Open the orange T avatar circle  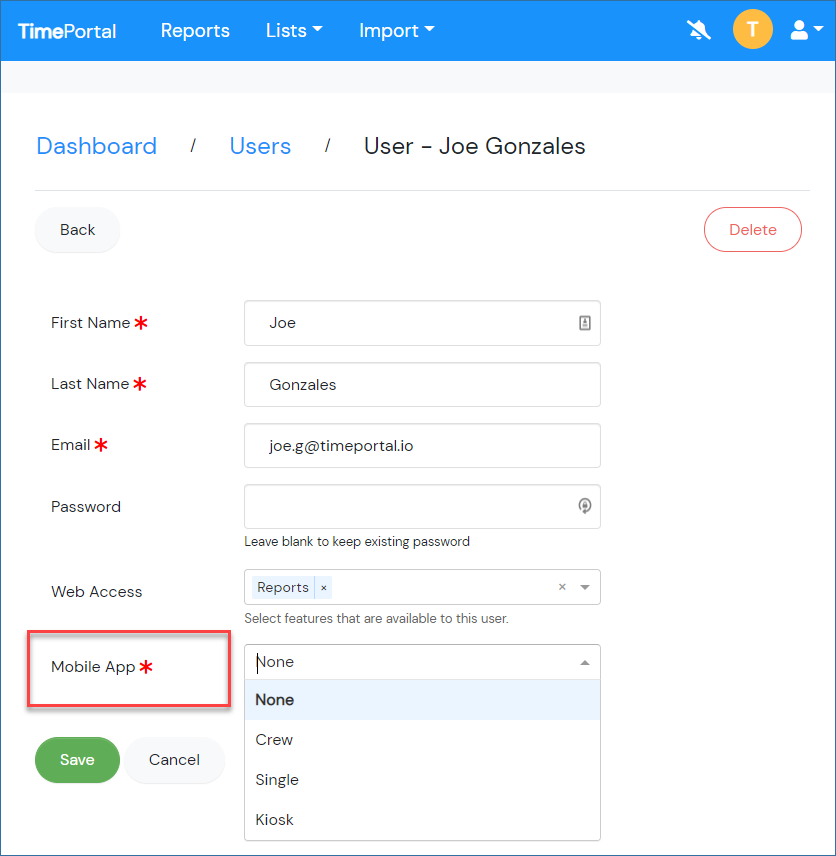pos(752,29)
